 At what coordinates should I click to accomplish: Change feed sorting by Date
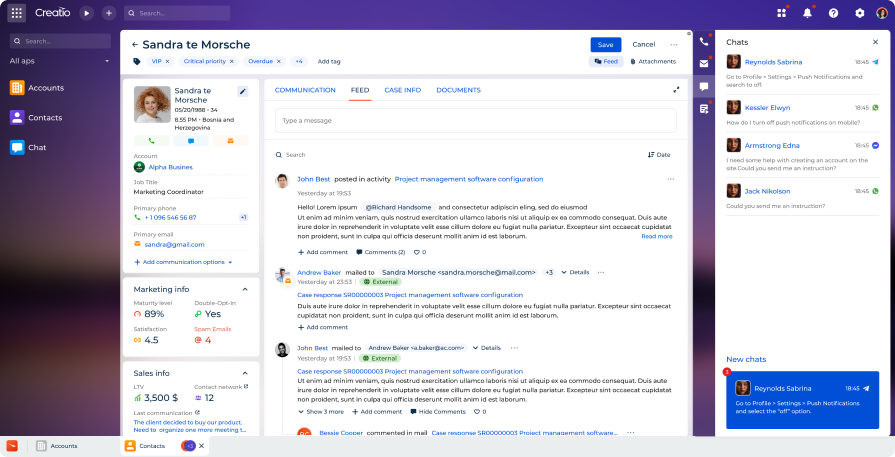pyautogui.click(x=659, y=155)
